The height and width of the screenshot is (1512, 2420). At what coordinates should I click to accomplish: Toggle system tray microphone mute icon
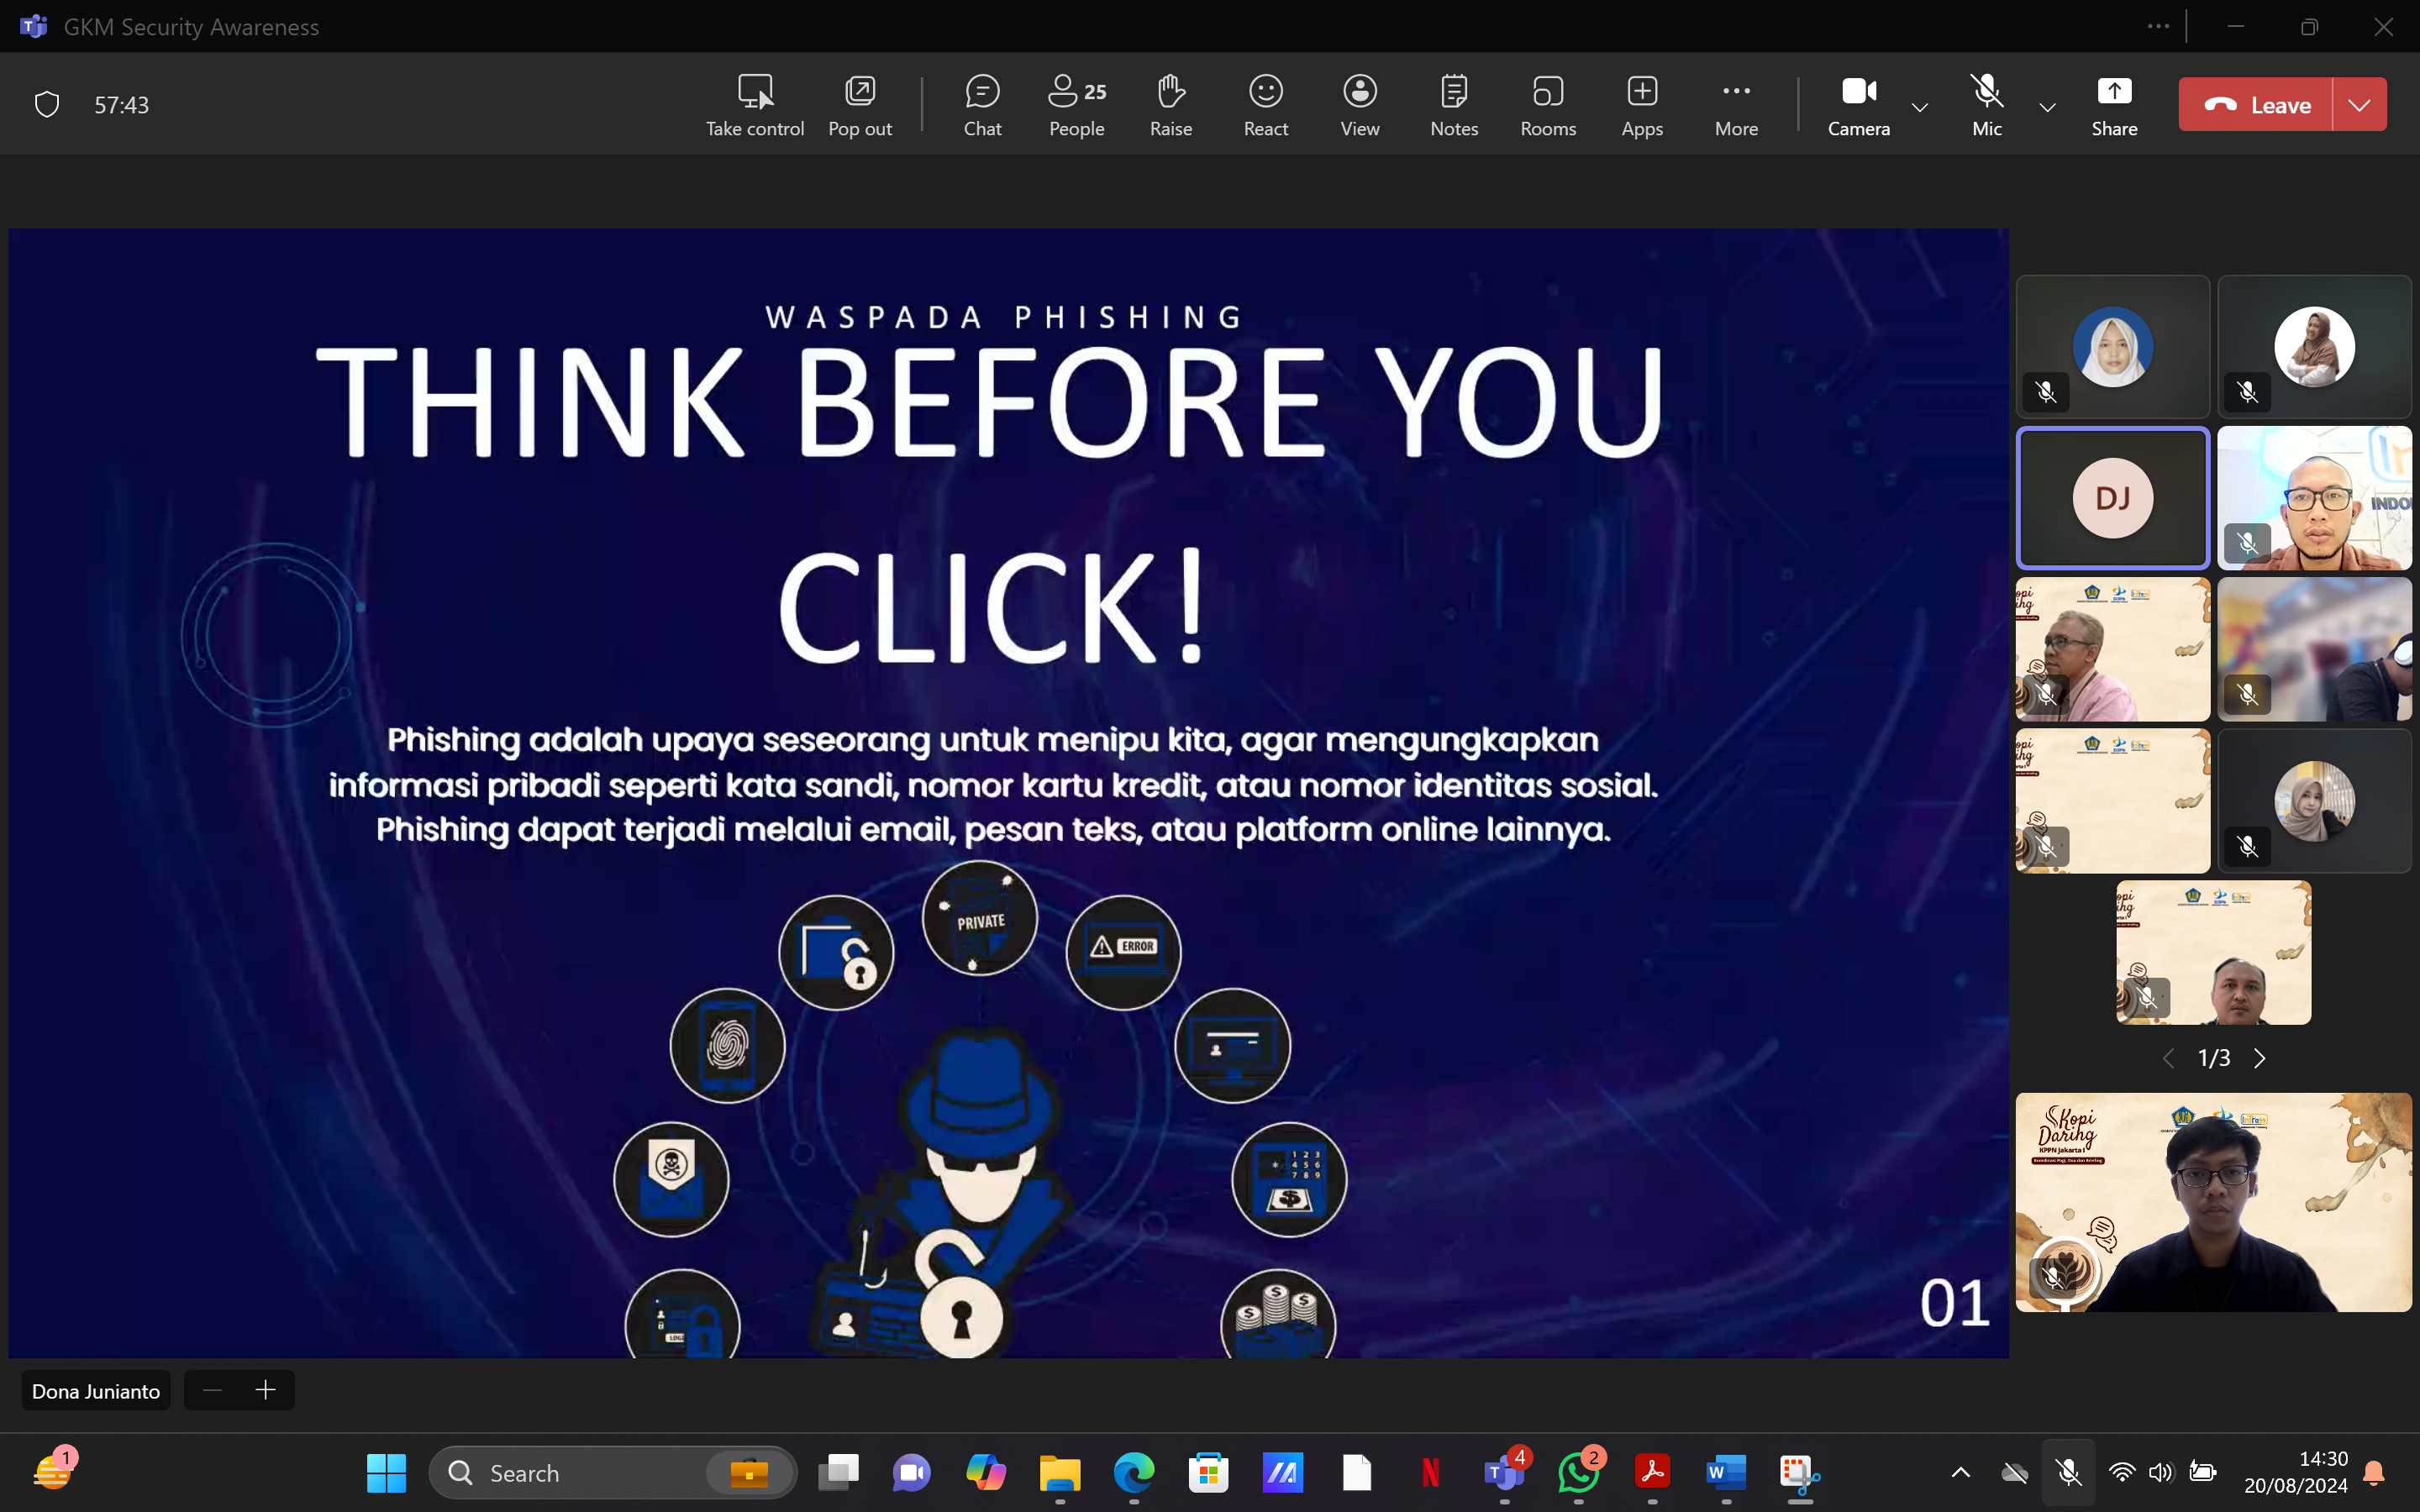click(2068, 1472)
